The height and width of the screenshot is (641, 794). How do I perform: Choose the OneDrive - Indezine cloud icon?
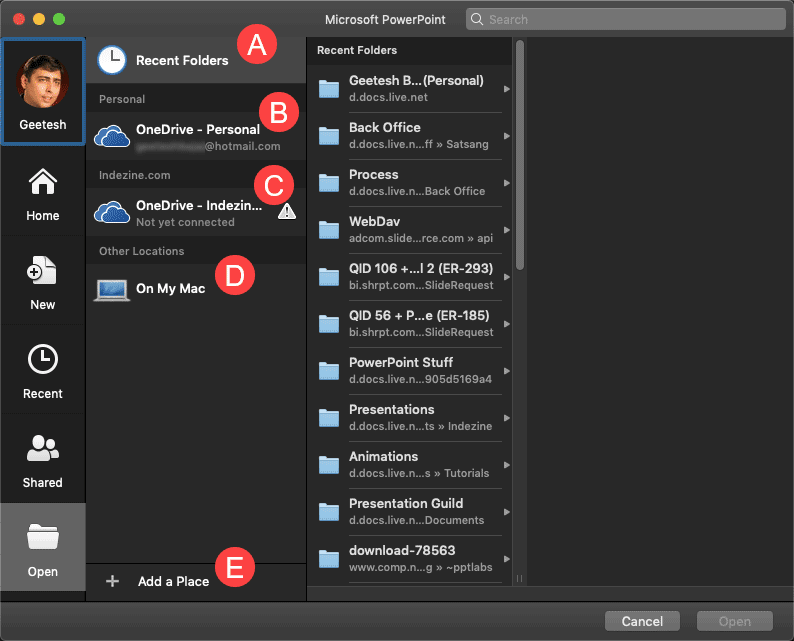pyautogui.click(x=112, y=212)
